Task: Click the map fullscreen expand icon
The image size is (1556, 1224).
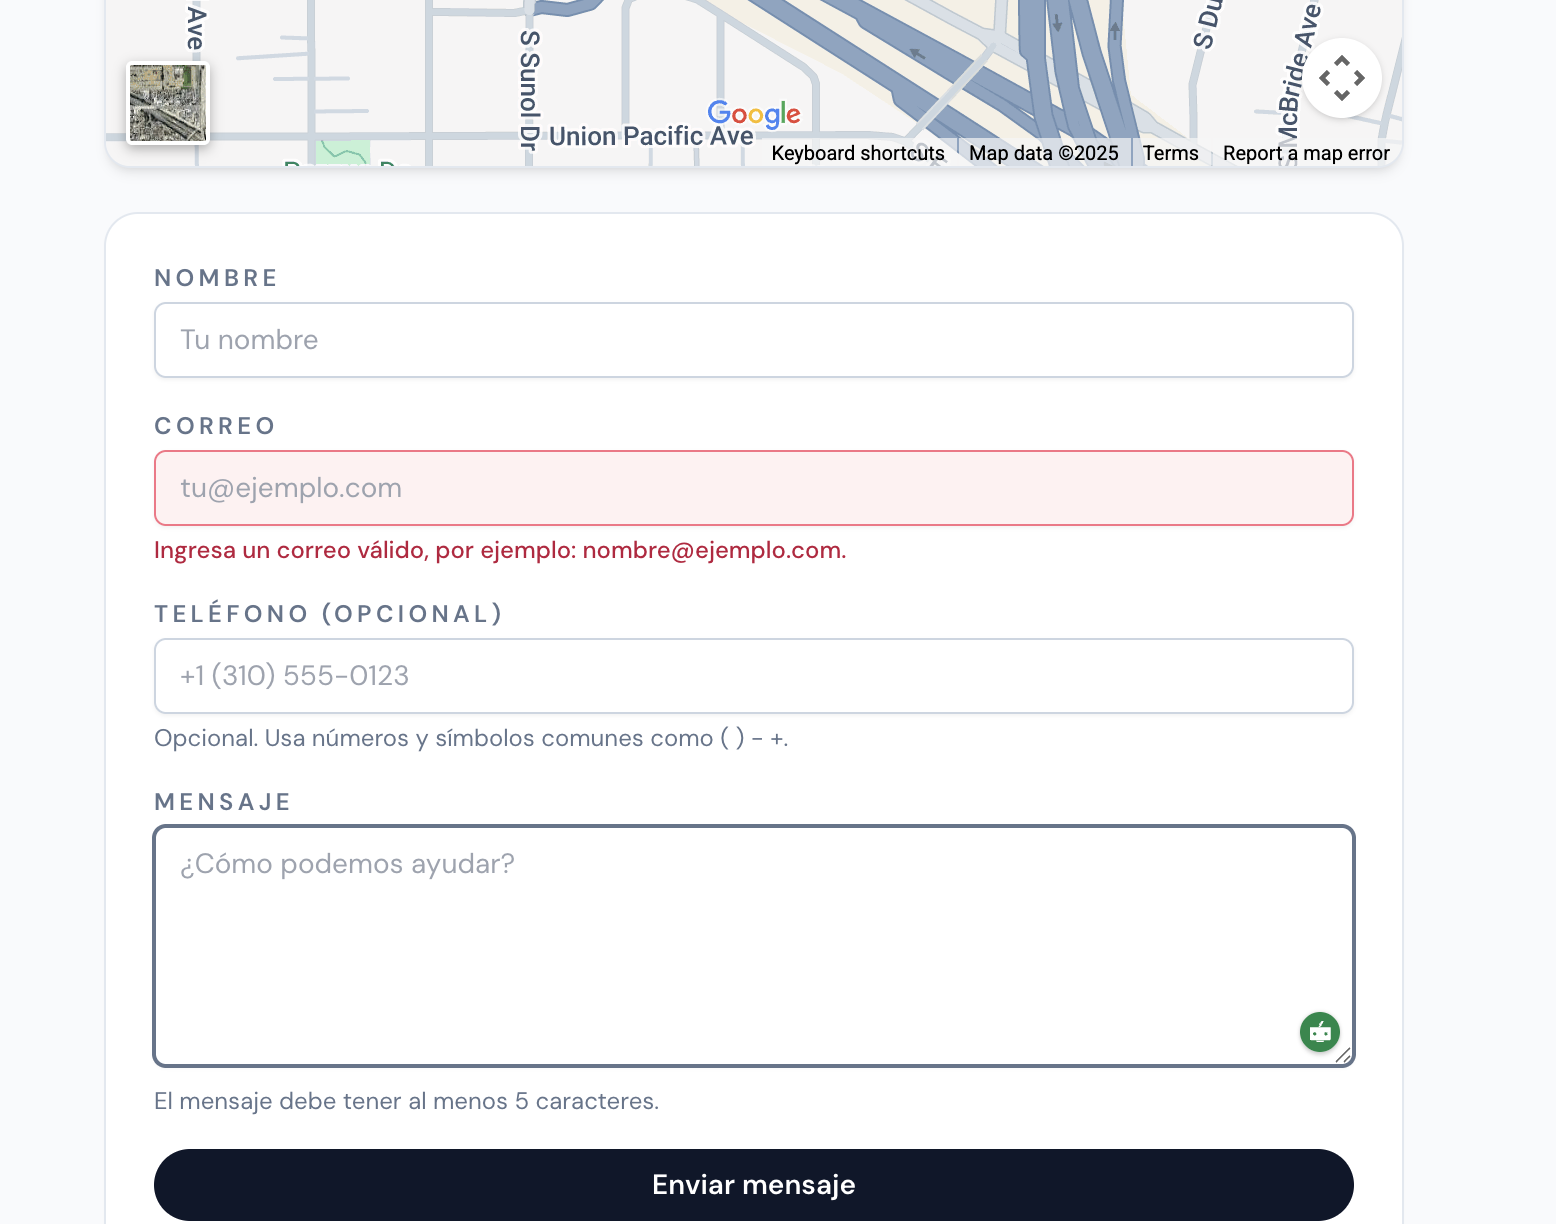Action: pos(1342,77)
